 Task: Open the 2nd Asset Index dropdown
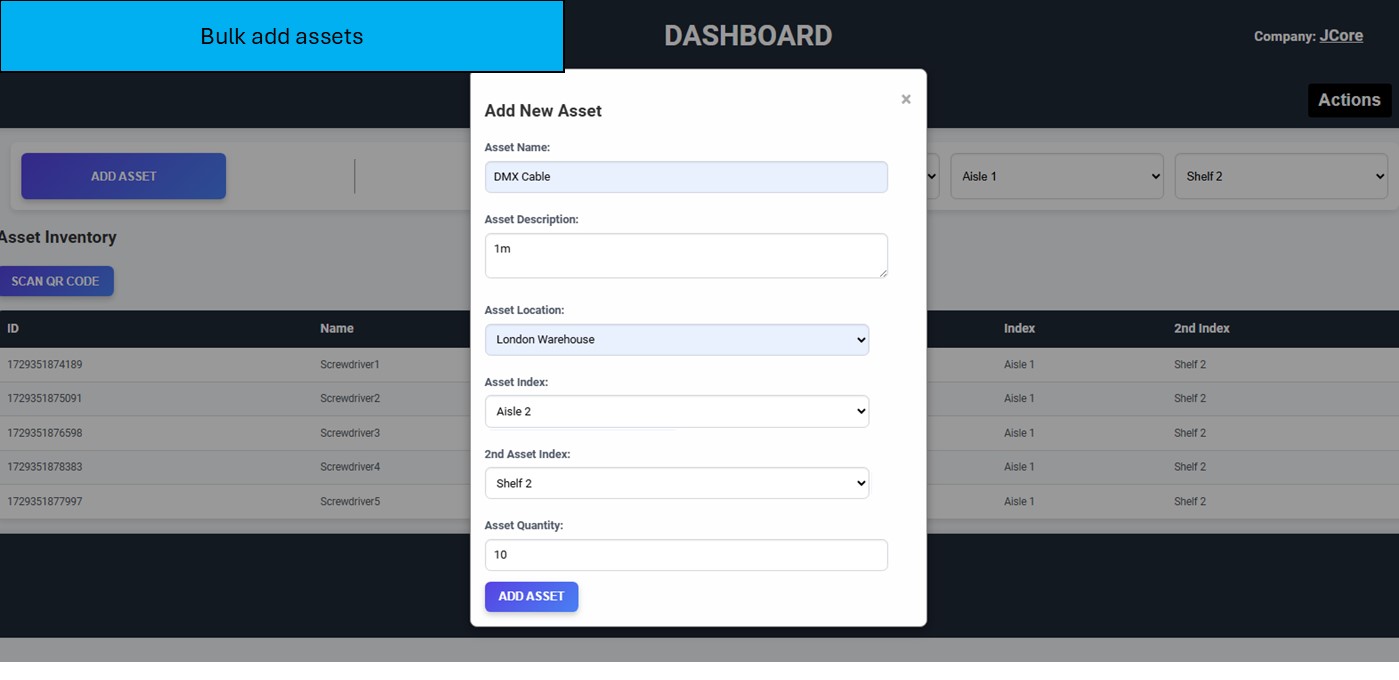(x=677, y=484)
